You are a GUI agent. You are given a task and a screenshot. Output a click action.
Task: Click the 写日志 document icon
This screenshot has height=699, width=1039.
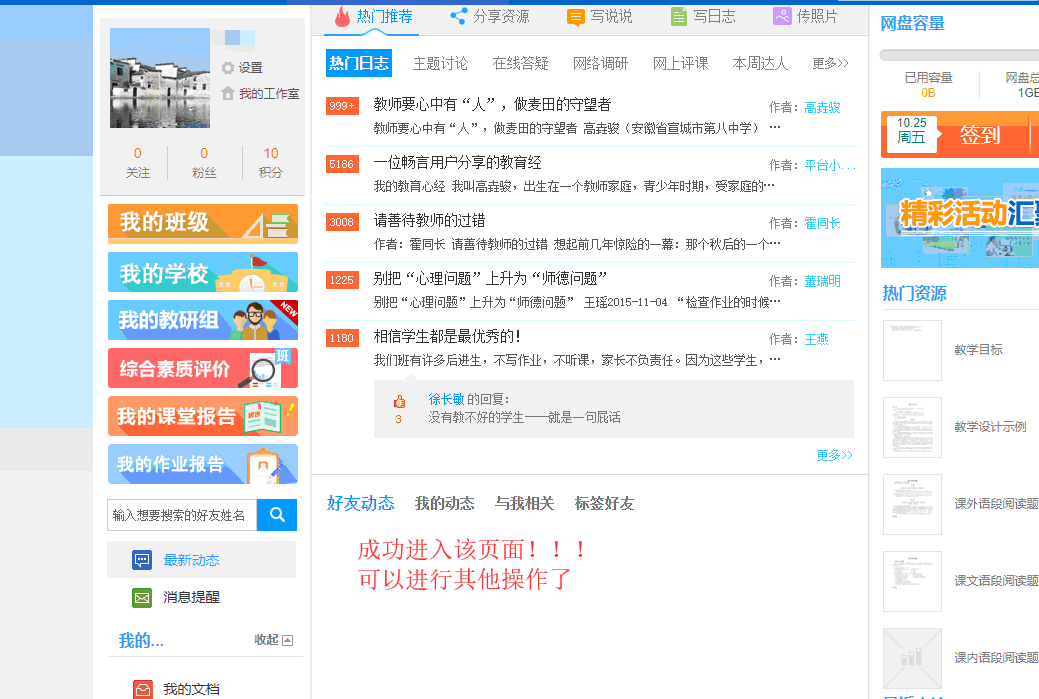(x=679, y=17)
